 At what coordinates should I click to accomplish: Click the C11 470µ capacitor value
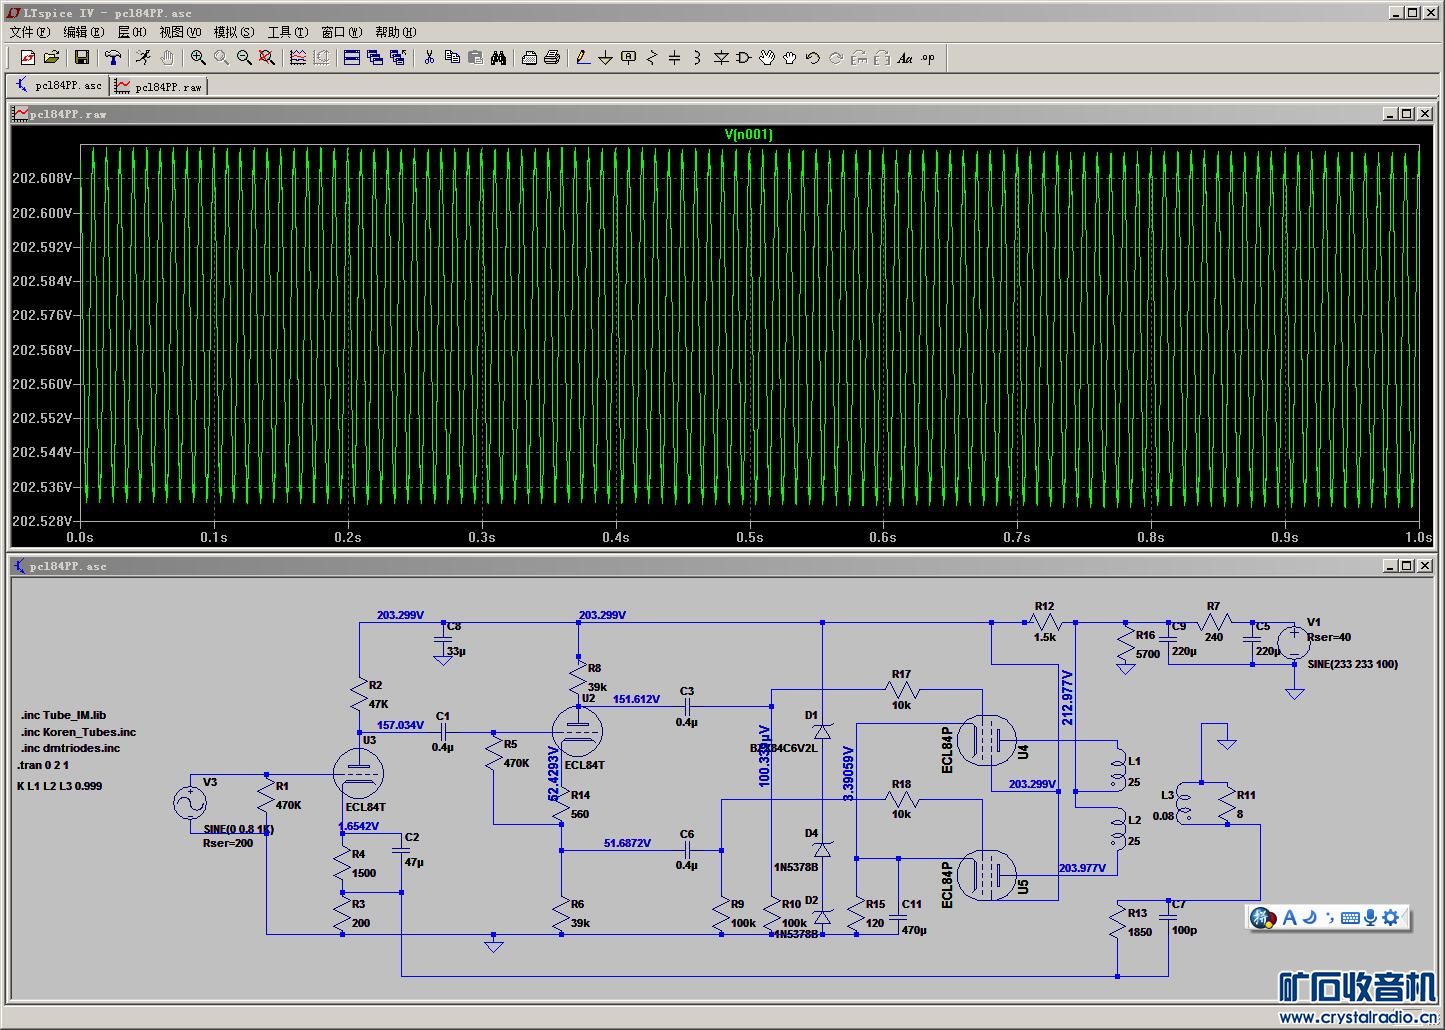coord(913,930)
